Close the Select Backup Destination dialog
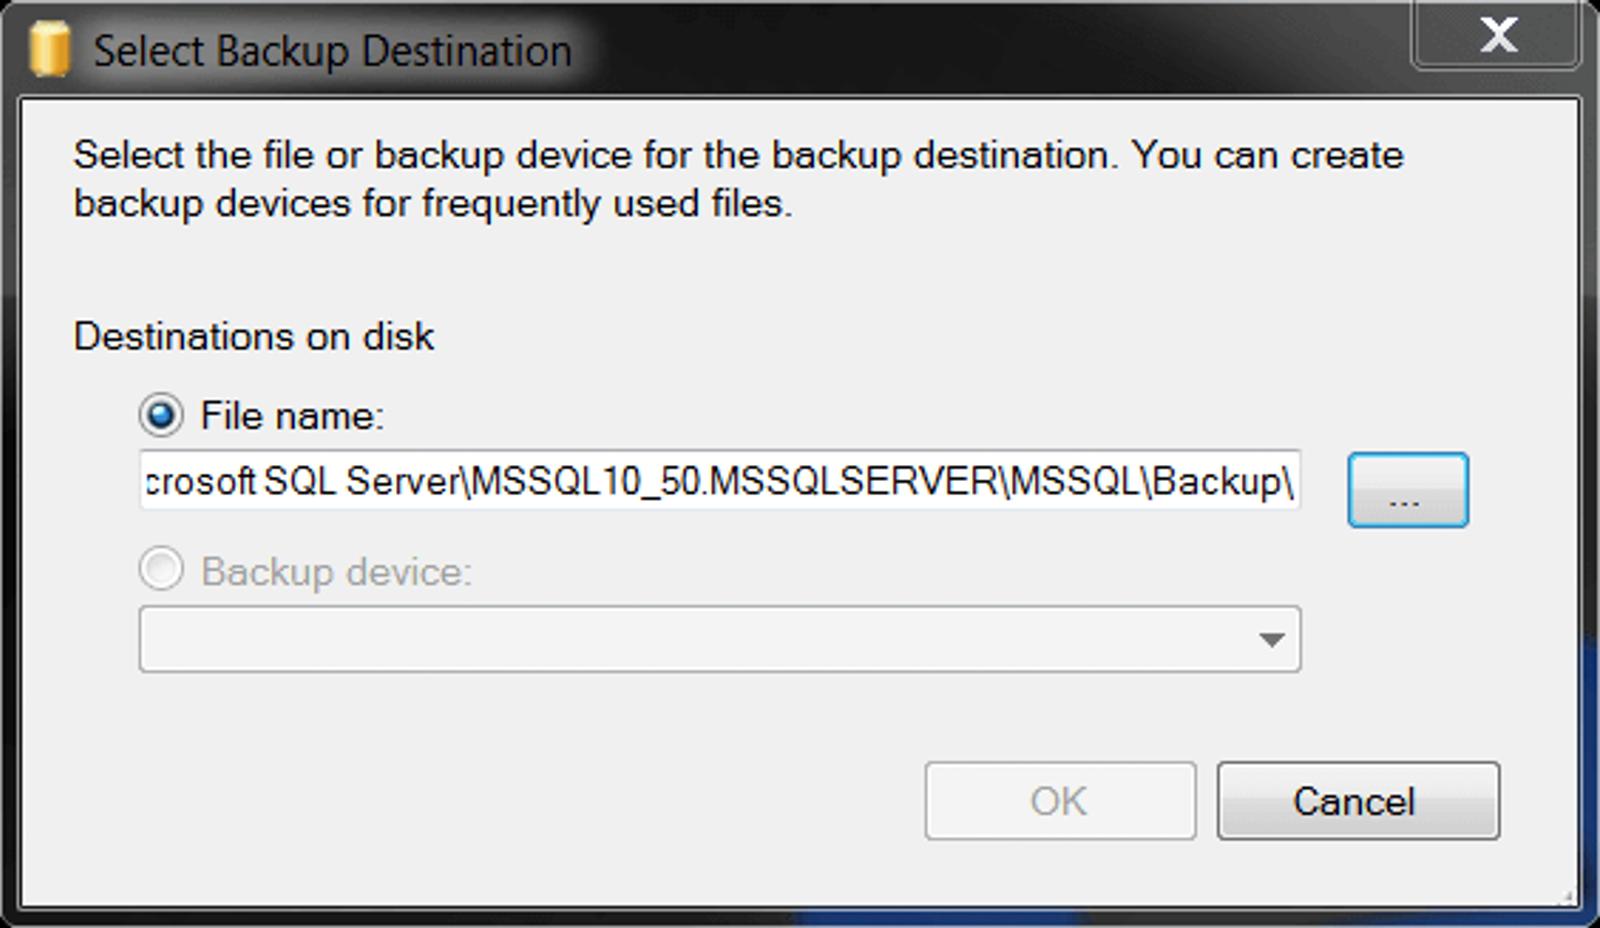The width and height of the screenshot is (1600, 928). (1496, 36)
